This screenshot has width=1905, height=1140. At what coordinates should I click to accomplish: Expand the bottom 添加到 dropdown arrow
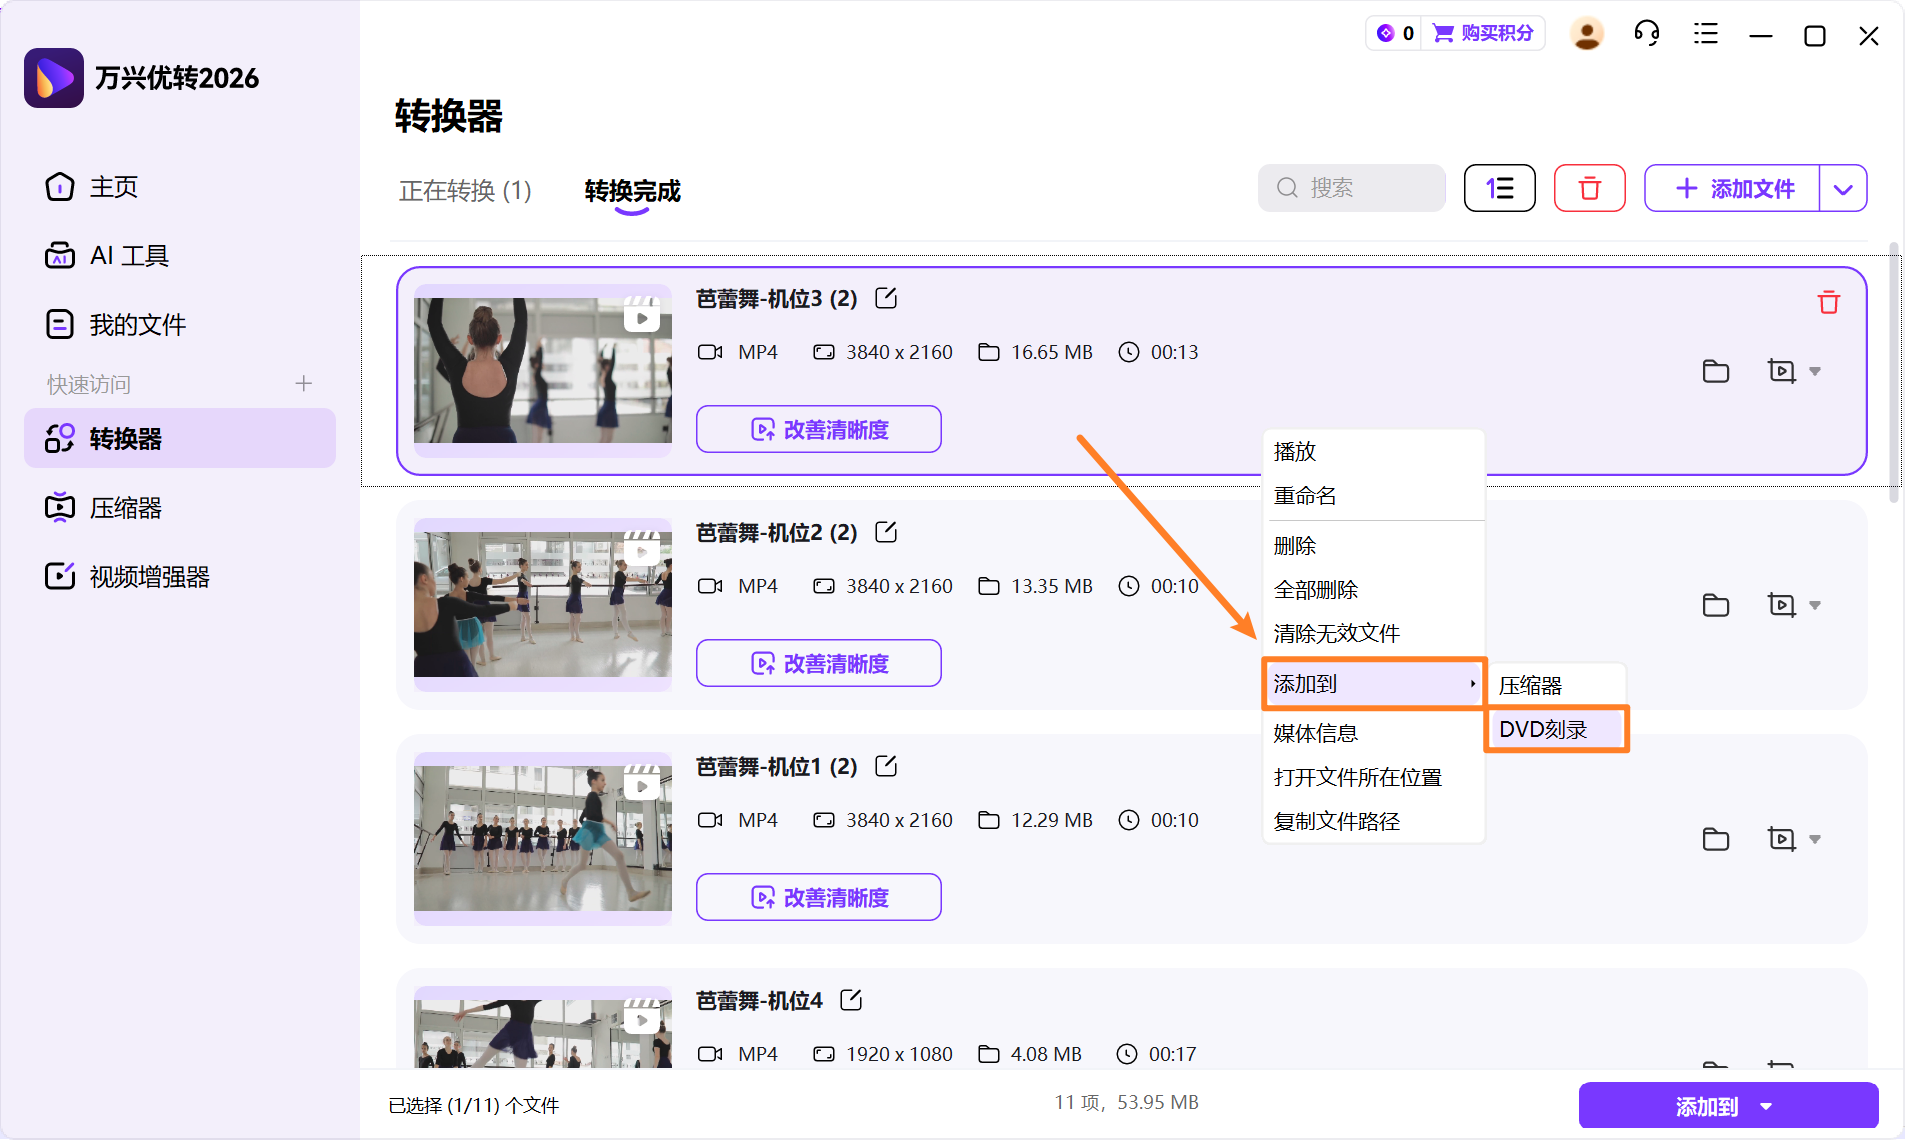tap(1766, 1105)
